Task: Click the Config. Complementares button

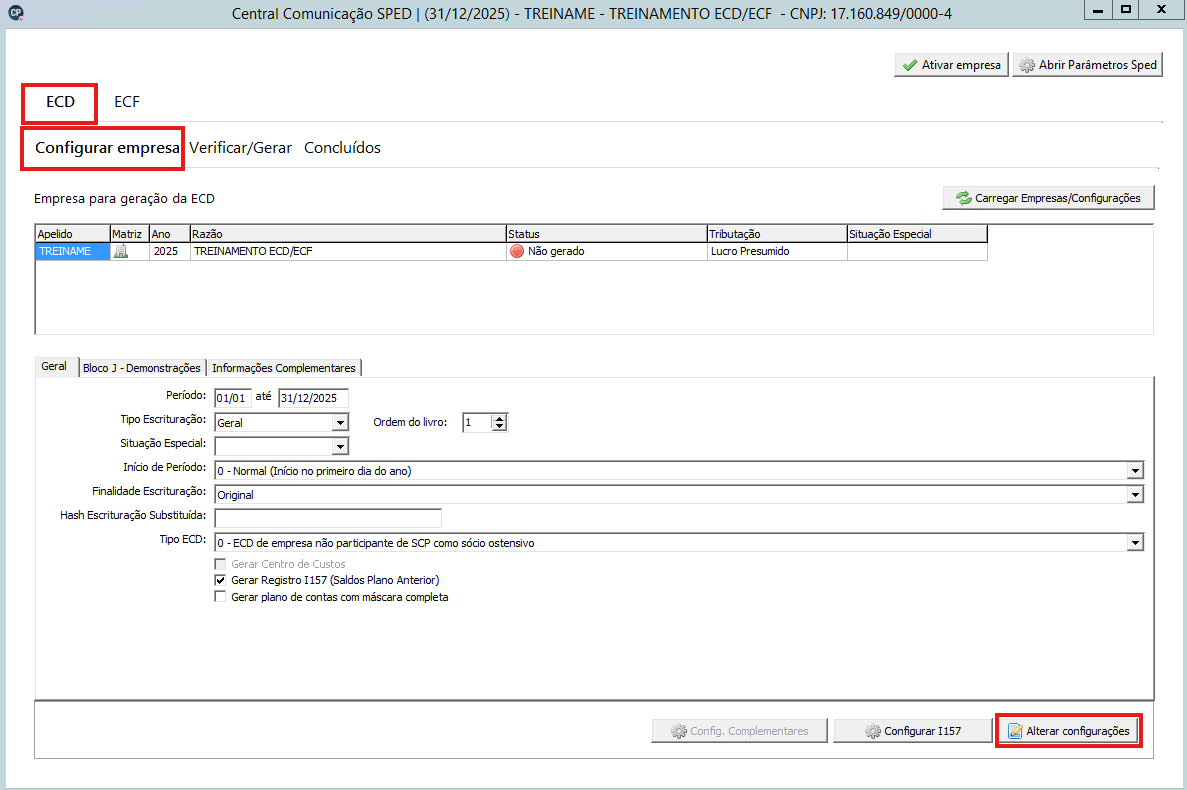Action: pyautogui.click(x=739, y=731)
